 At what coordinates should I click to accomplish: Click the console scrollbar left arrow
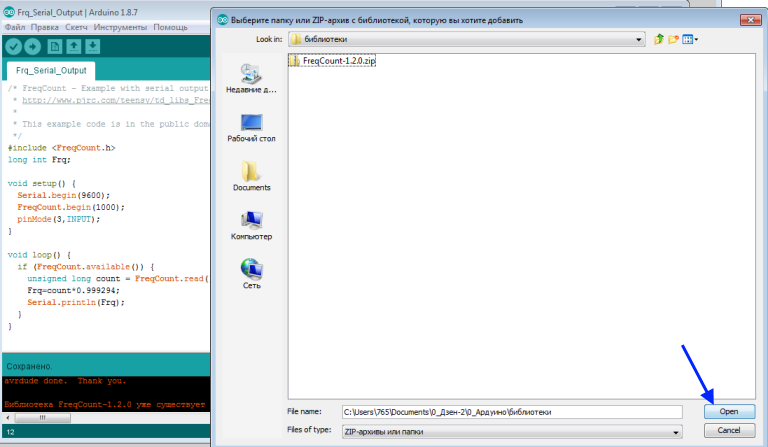7,418
